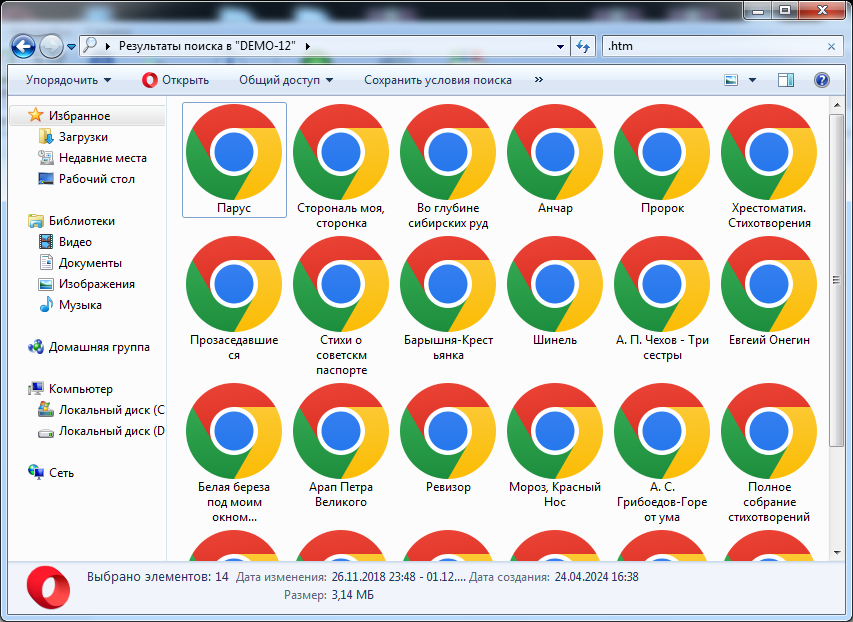The image size is (853, 622).
Task: Open the Загрузки folder
Action: click(83, 137)
